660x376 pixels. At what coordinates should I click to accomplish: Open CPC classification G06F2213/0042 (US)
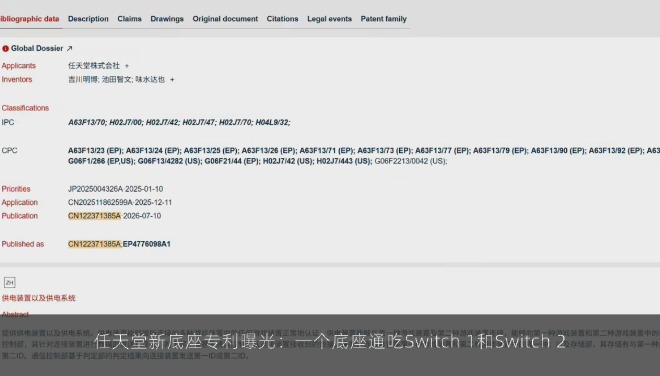pyautogui.click(x=411, y=161)
